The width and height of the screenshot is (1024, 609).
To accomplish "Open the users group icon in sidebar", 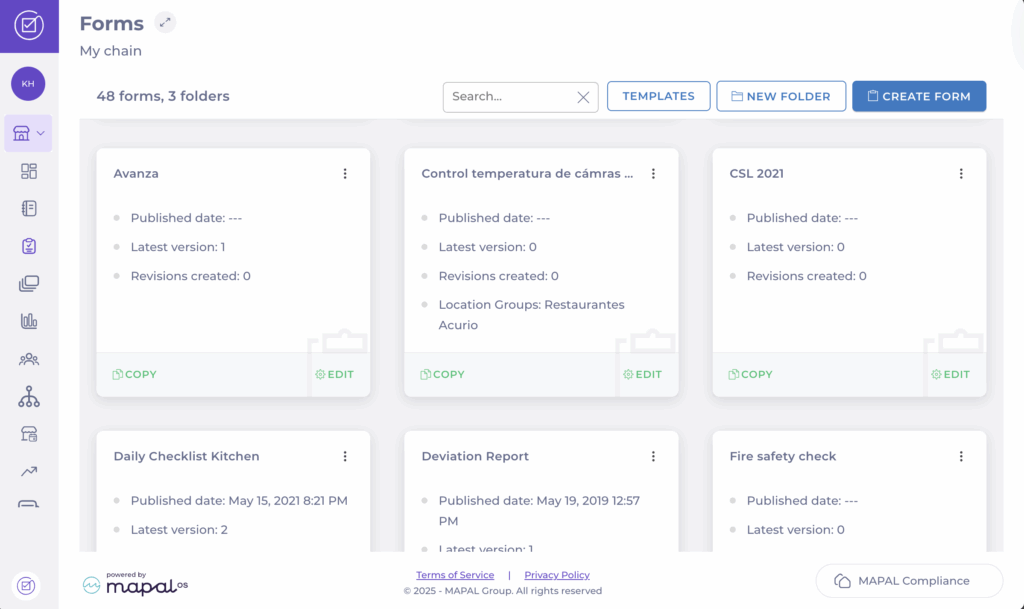I will (29, 359).
